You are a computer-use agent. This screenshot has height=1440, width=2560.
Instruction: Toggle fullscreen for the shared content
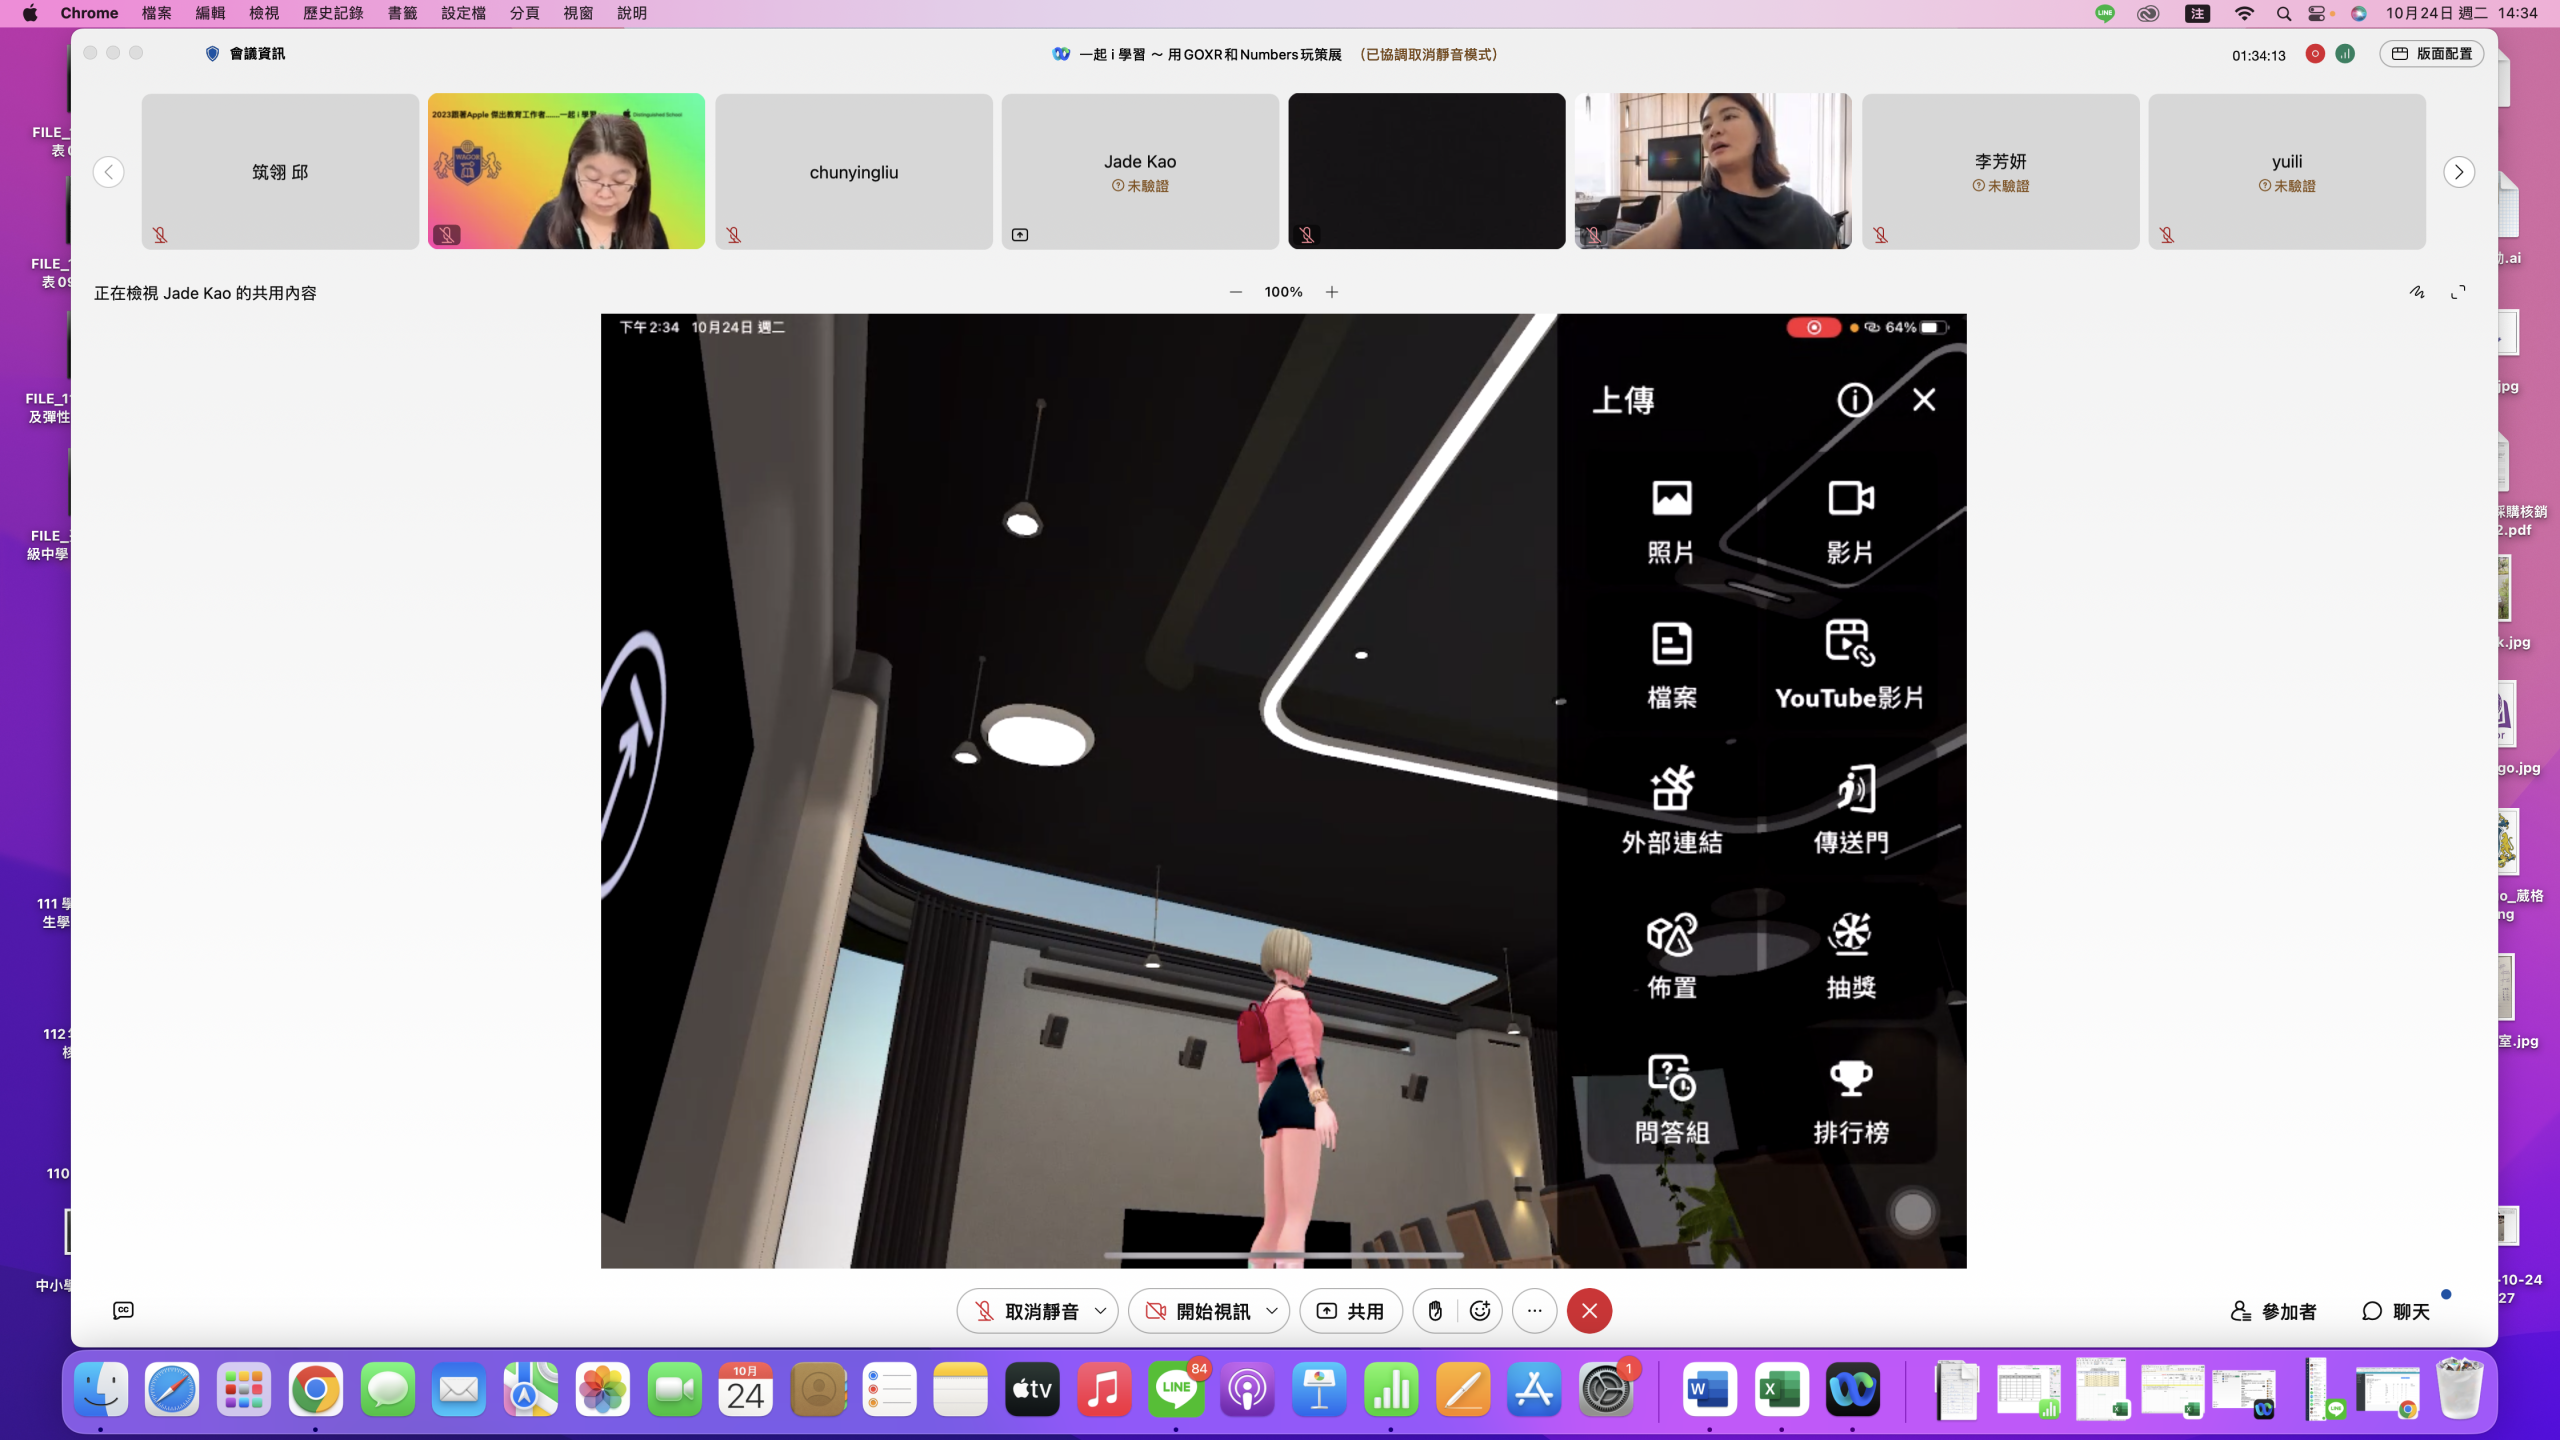[2458, 292]
